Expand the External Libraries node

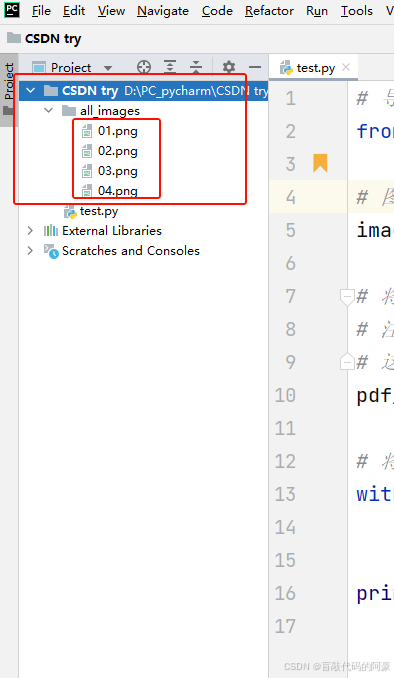click(30, 230)
